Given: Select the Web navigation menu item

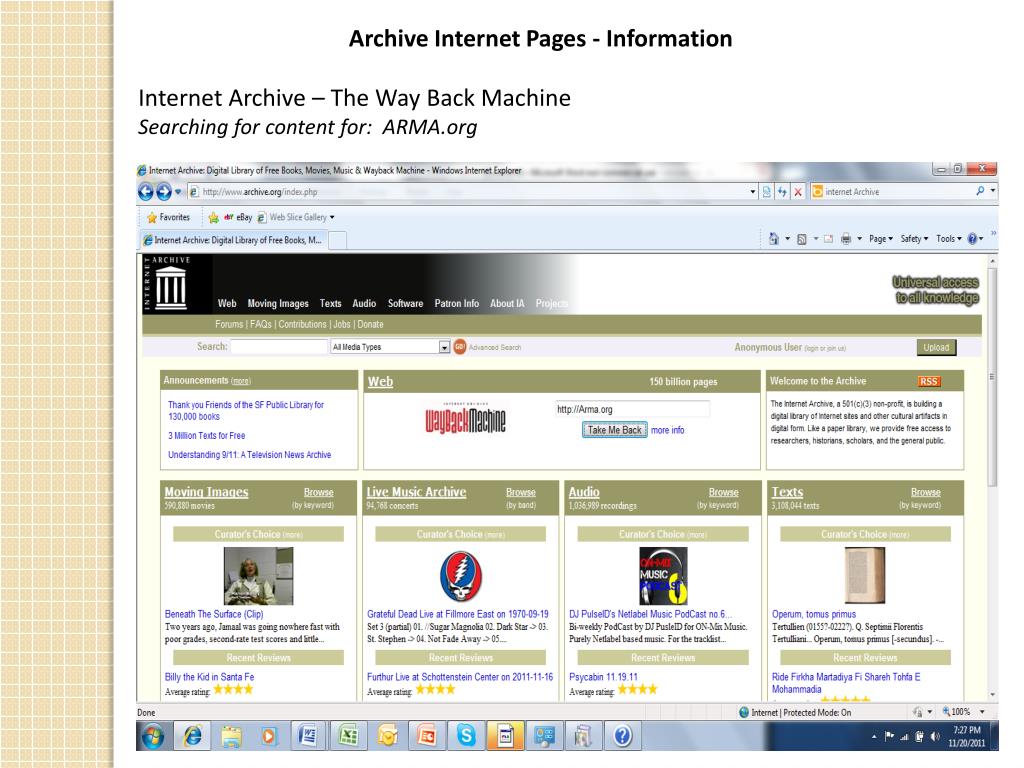Looking at the screenshot, I should (227, 303).
